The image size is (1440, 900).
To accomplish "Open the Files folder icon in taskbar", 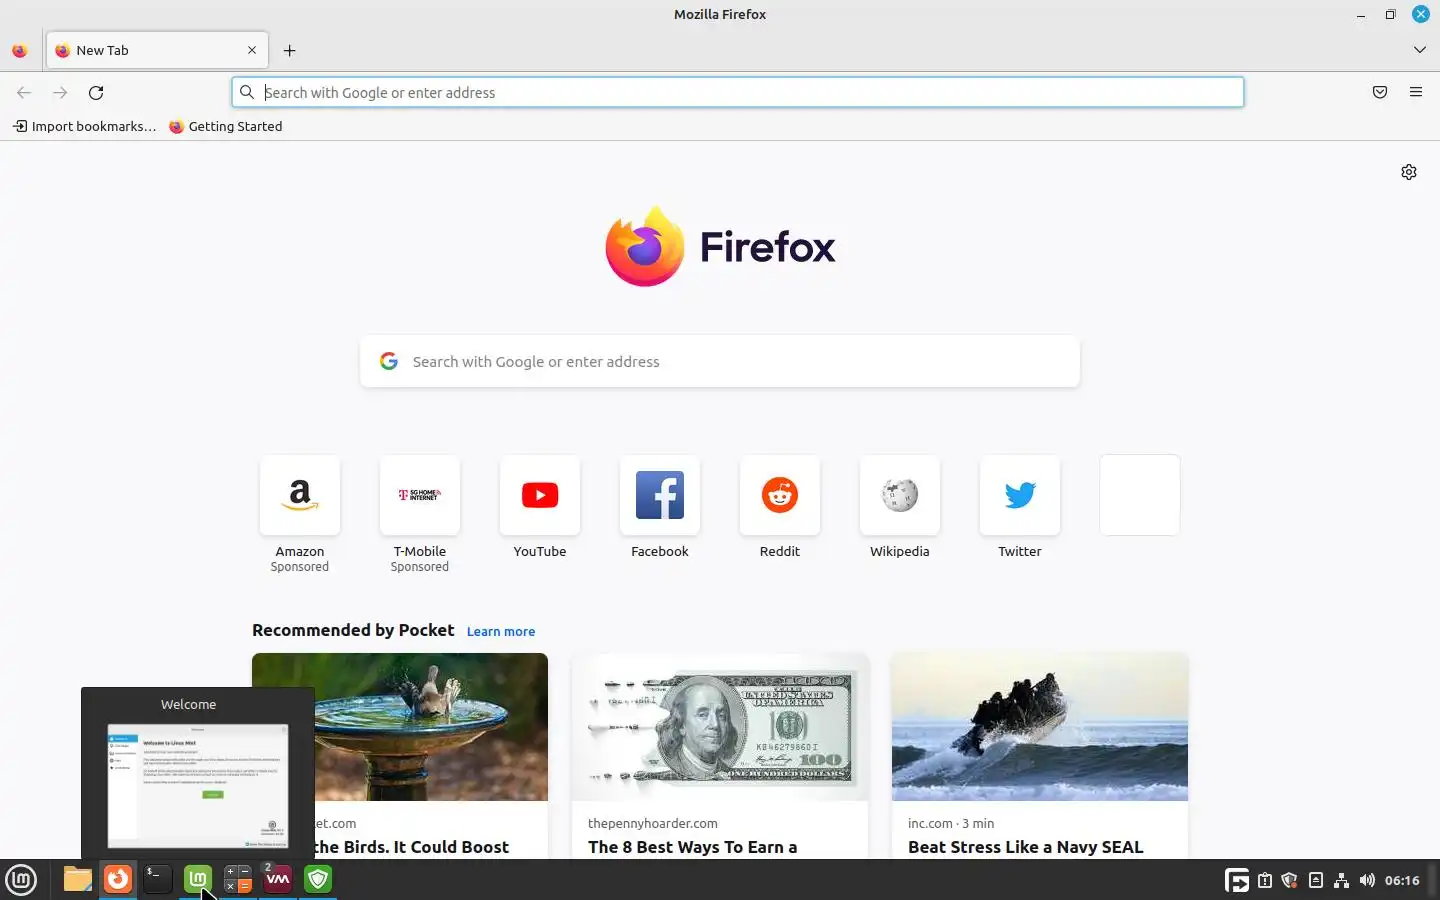I will coord(78,879).
